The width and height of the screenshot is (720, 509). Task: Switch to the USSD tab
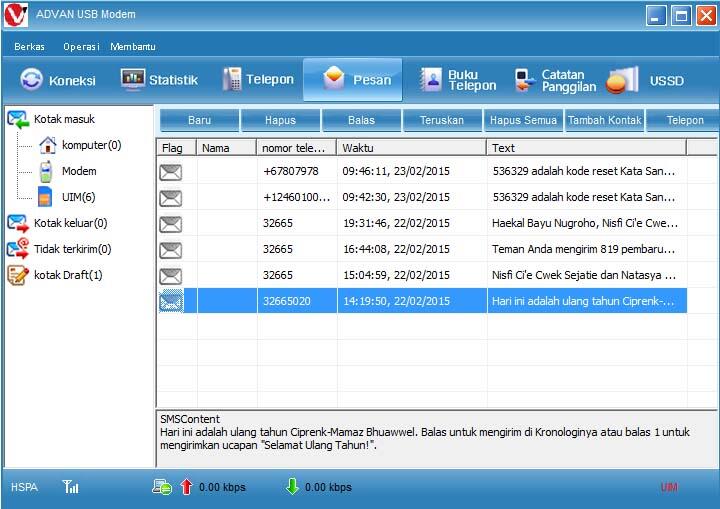[645, 80]
